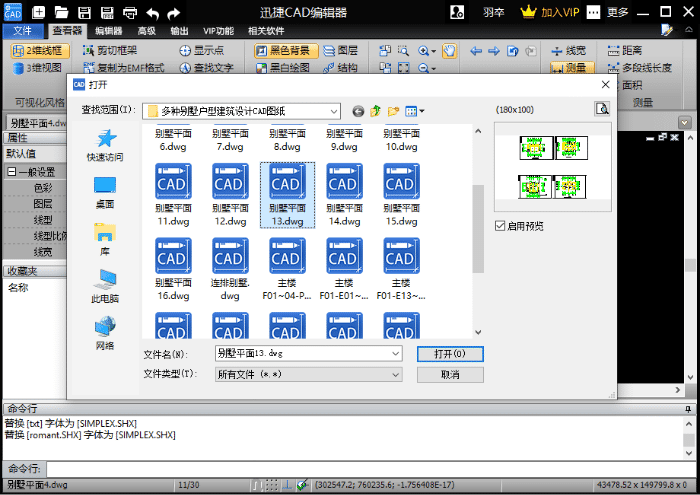Click the preview thumbnail image
The width and height of the screenshot is (700, 495).
click(553, 167)
